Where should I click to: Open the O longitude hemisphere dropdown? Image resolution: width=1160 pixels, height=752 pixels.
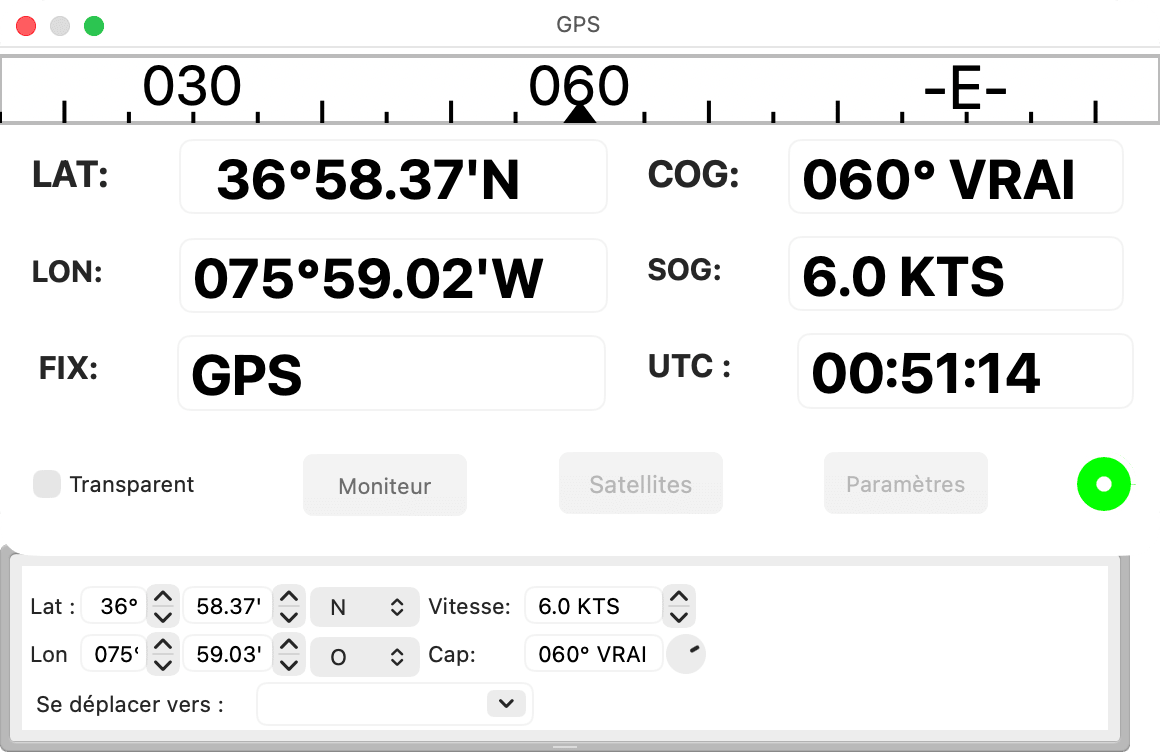coord(365,657)
